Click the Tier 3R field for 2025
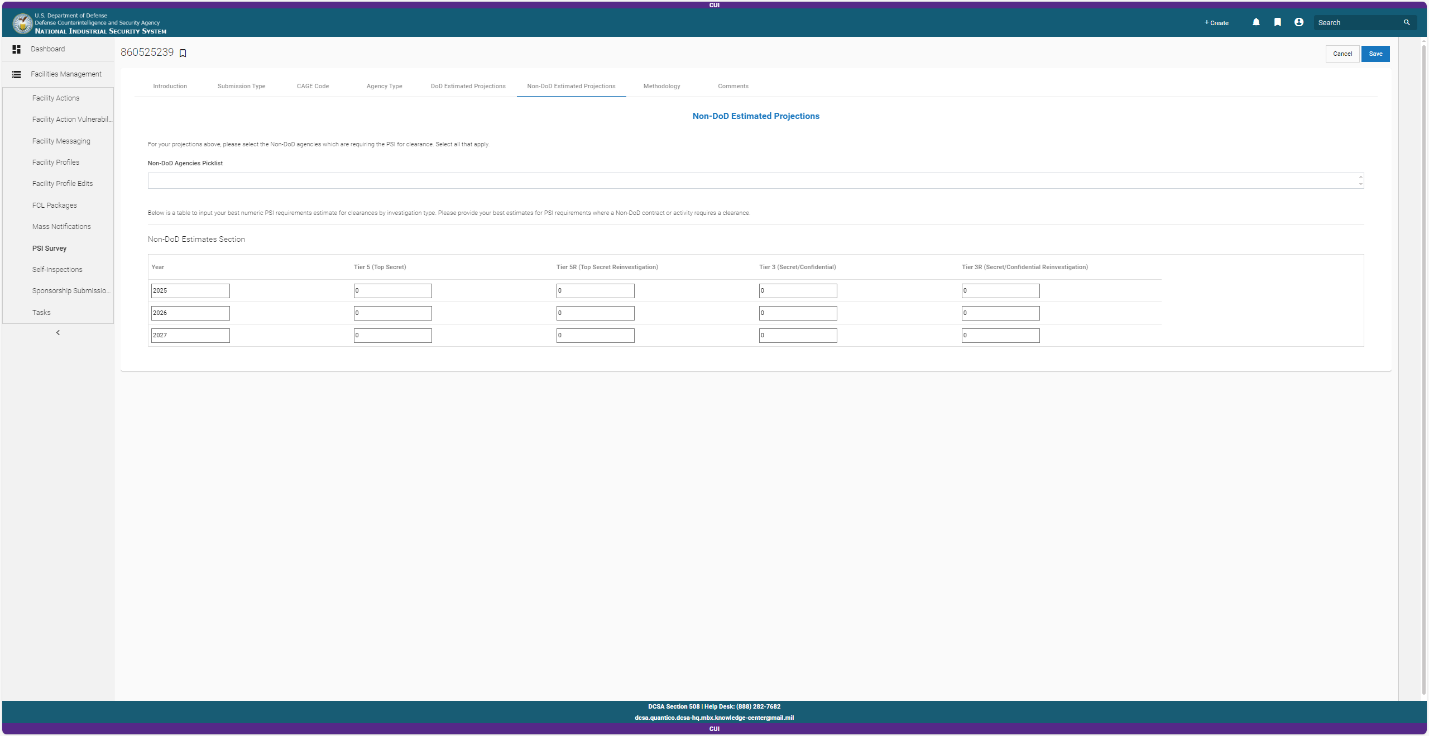Viewport: 1429px width, 736px height. (x=1000, y=291)
